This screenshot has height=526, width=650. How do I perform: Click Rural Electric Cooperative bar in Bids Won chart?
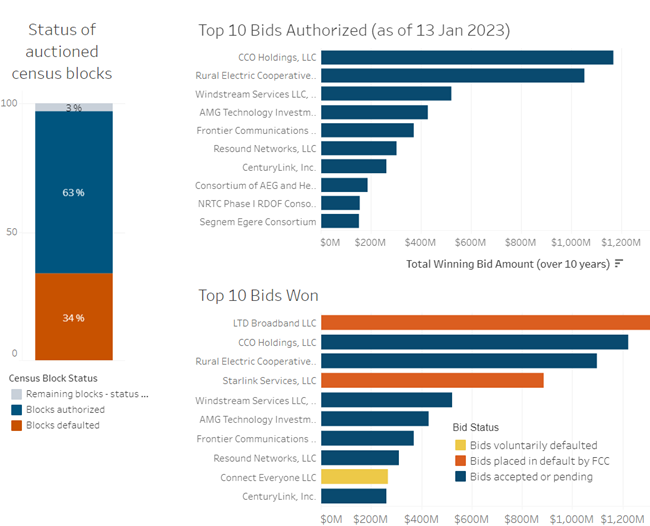[x=459, y=361]
